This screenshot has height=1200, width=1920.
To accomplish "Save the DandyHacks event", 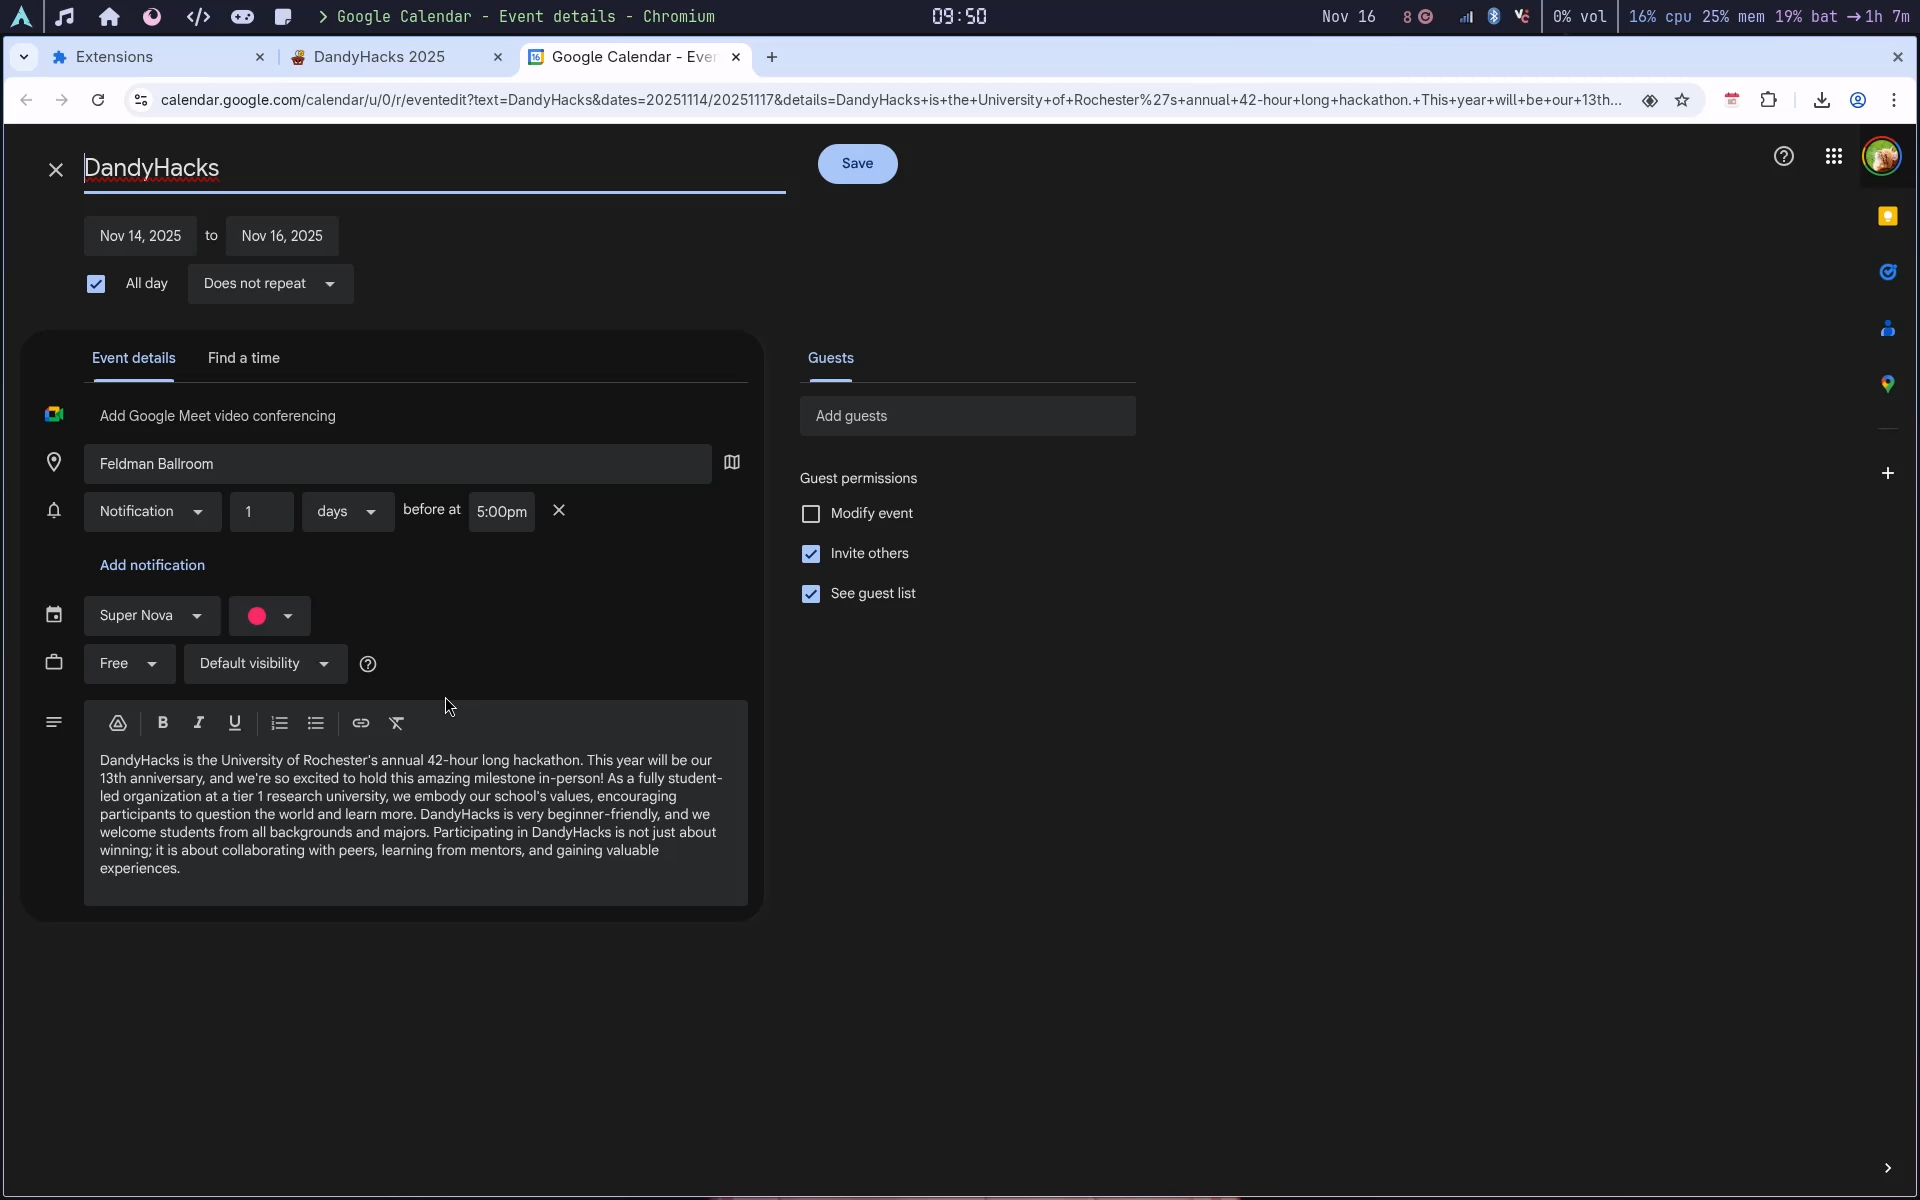I will click(857, 164).
